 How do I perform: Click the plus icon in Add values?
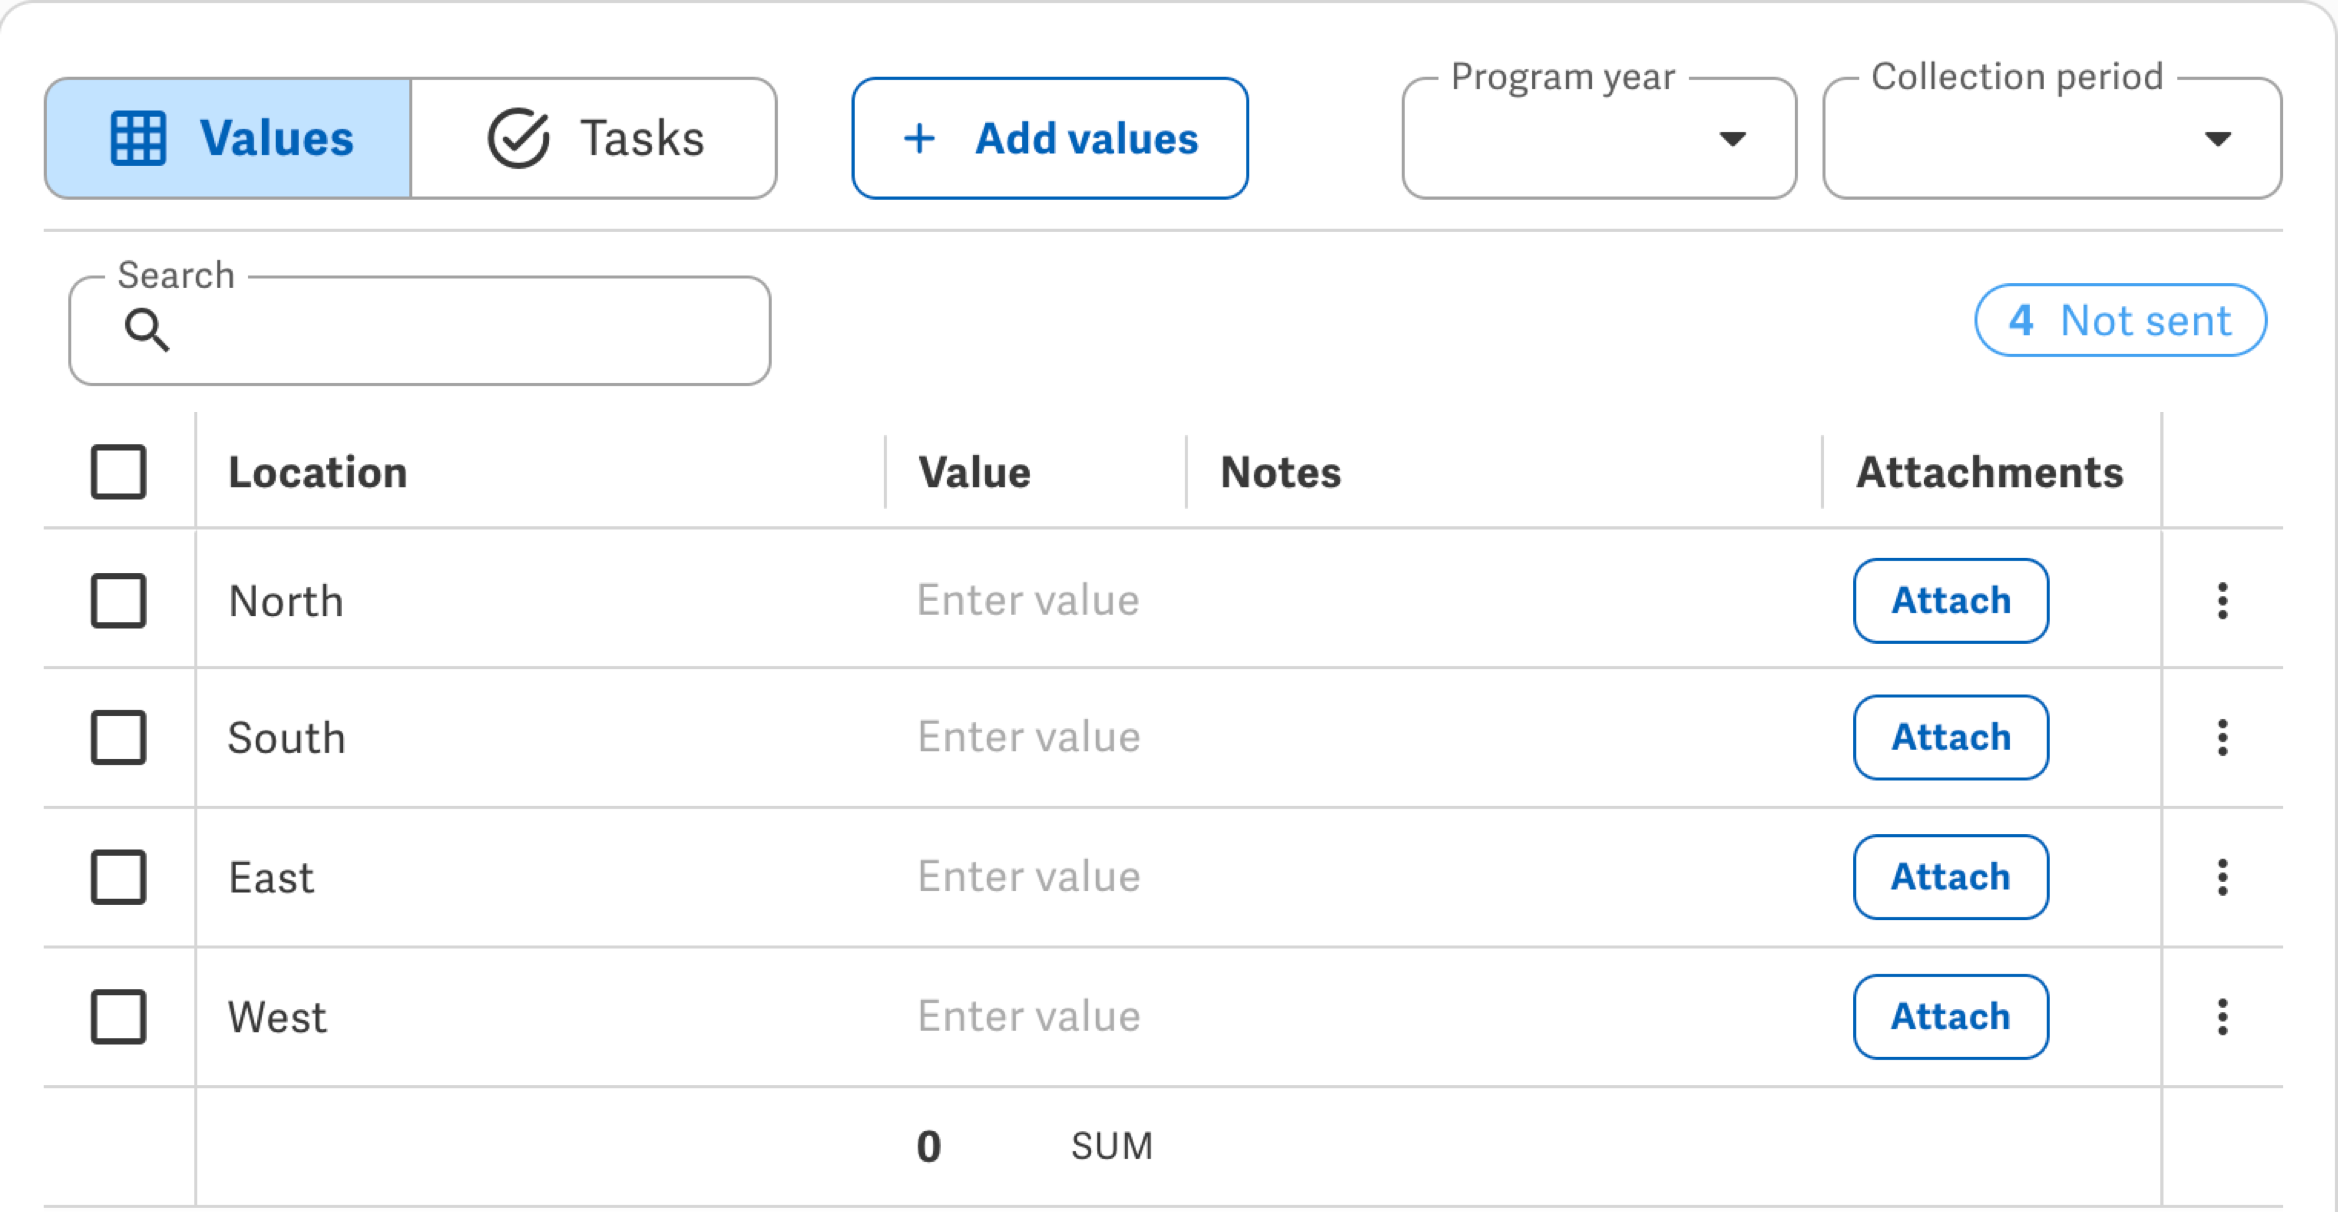[919, 138]
